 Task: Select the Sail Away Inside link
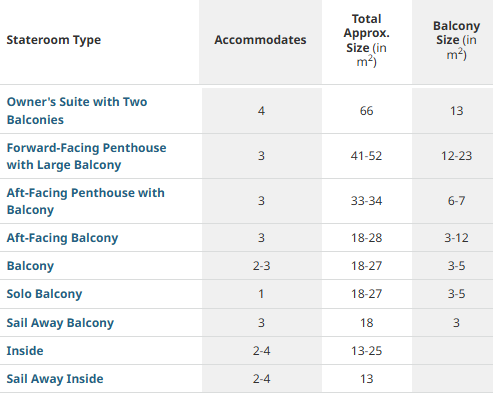(x=55, y=379)
